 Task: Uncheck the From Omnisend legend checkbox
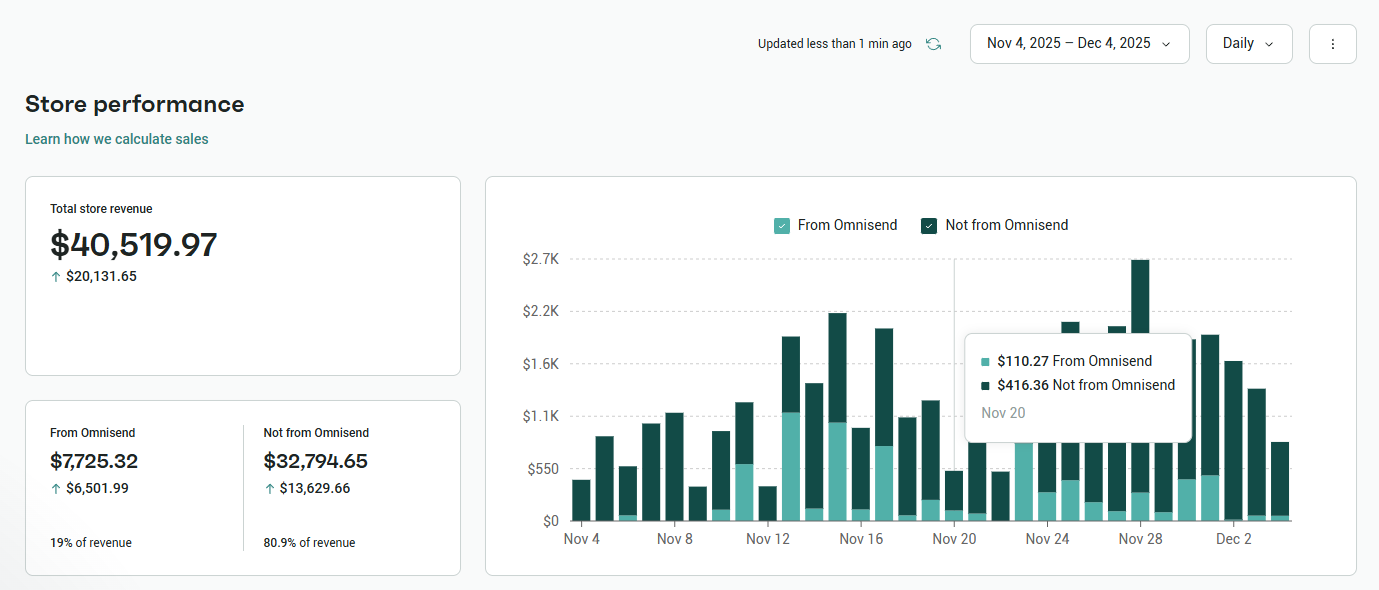click(x=782, y=226)
